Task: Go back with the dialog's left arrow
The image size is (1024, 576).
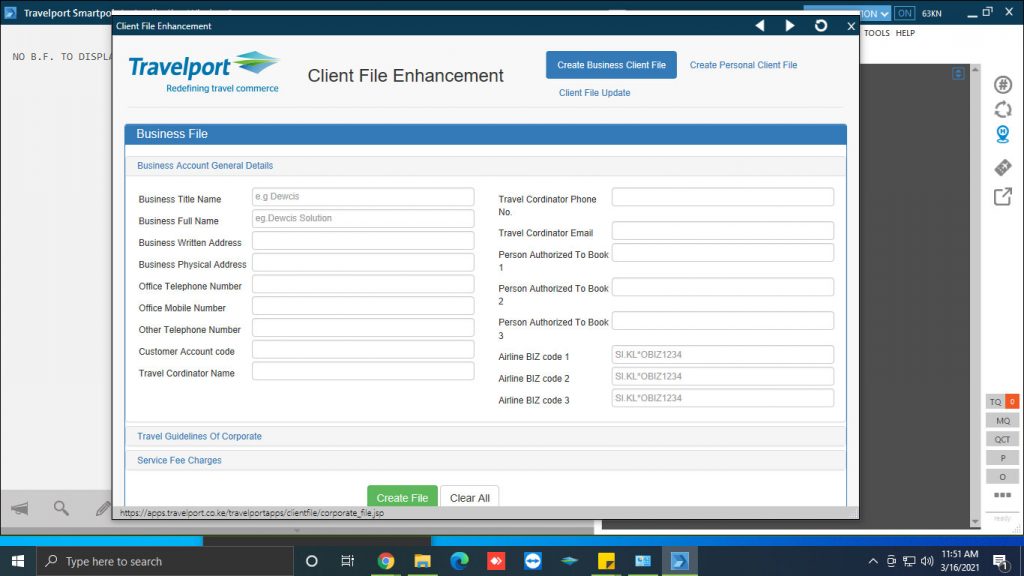Action: [760, 25]
